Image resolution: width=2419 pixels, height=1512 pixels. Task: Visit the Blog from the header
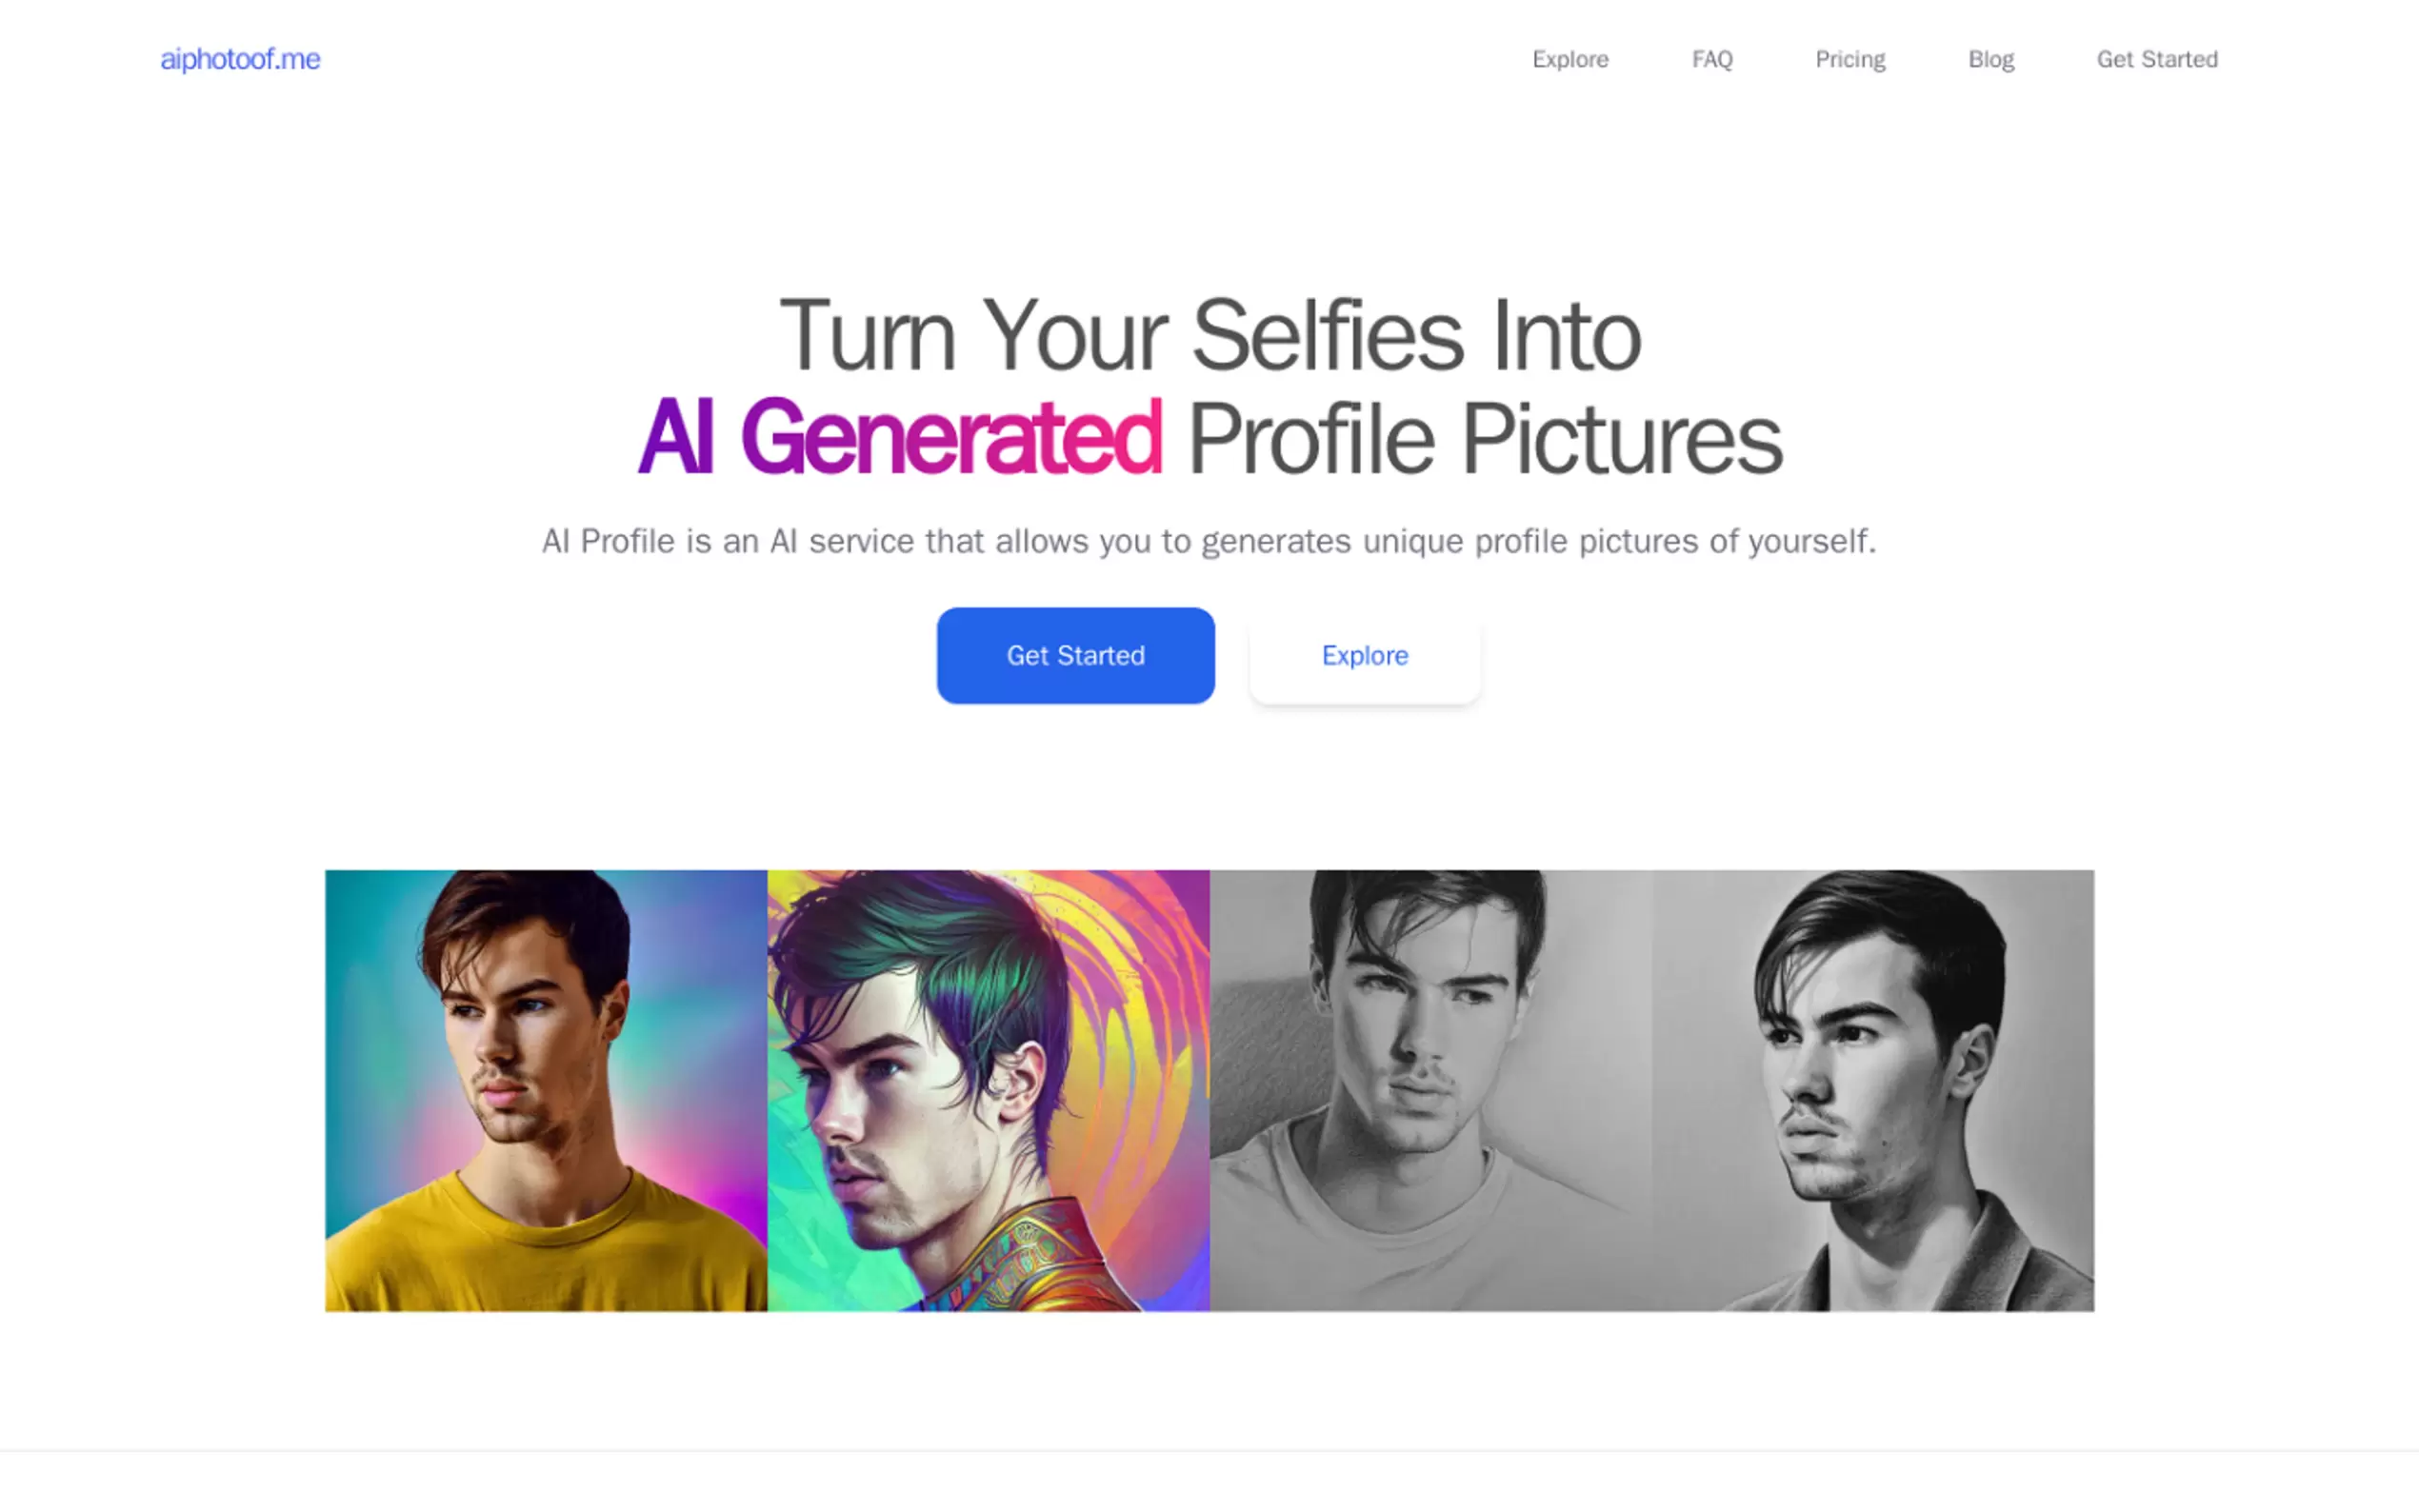point(1991,59)
